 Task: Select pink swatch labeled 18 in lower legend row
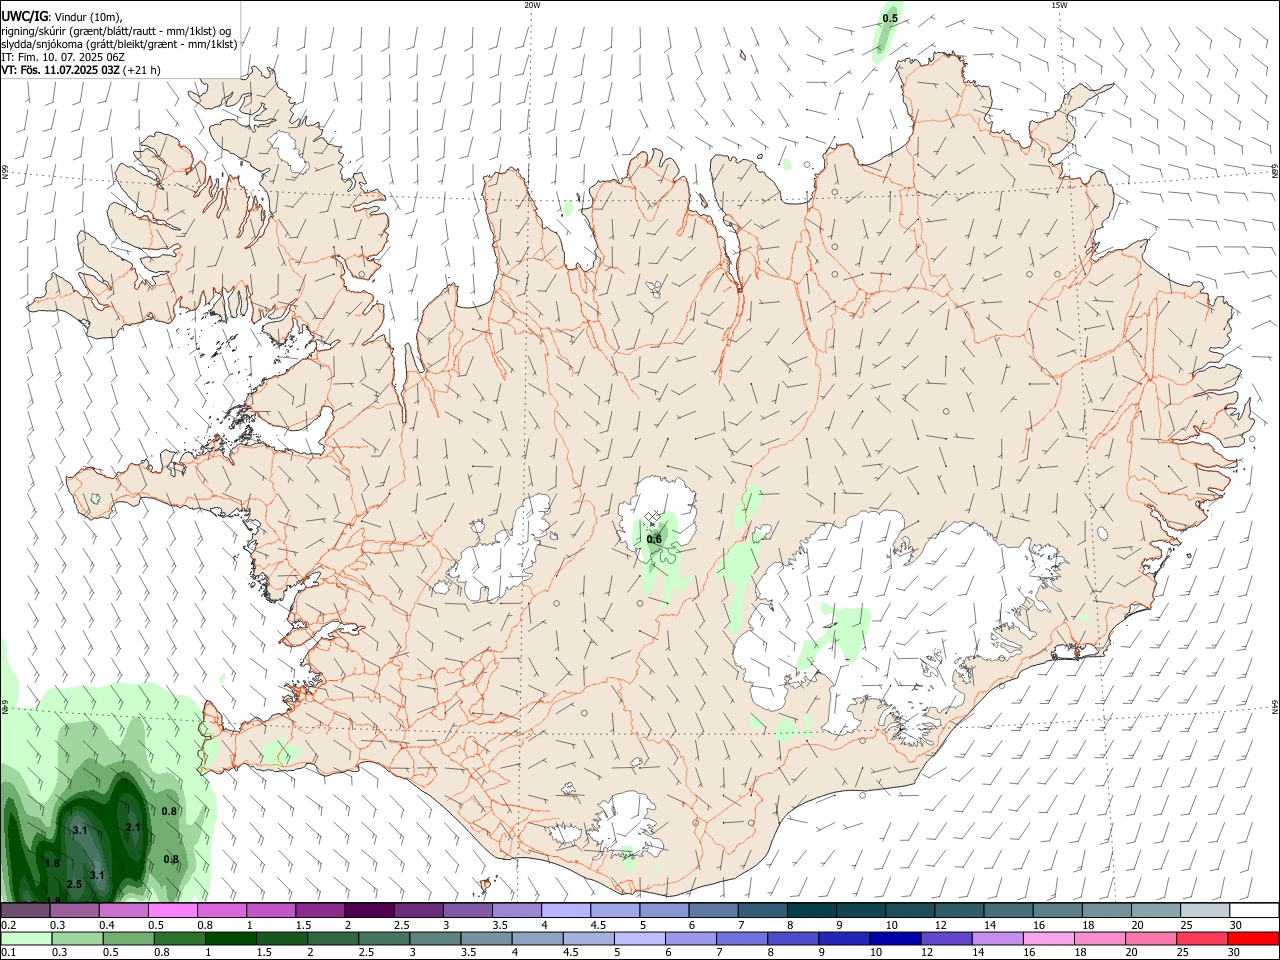1099,938
